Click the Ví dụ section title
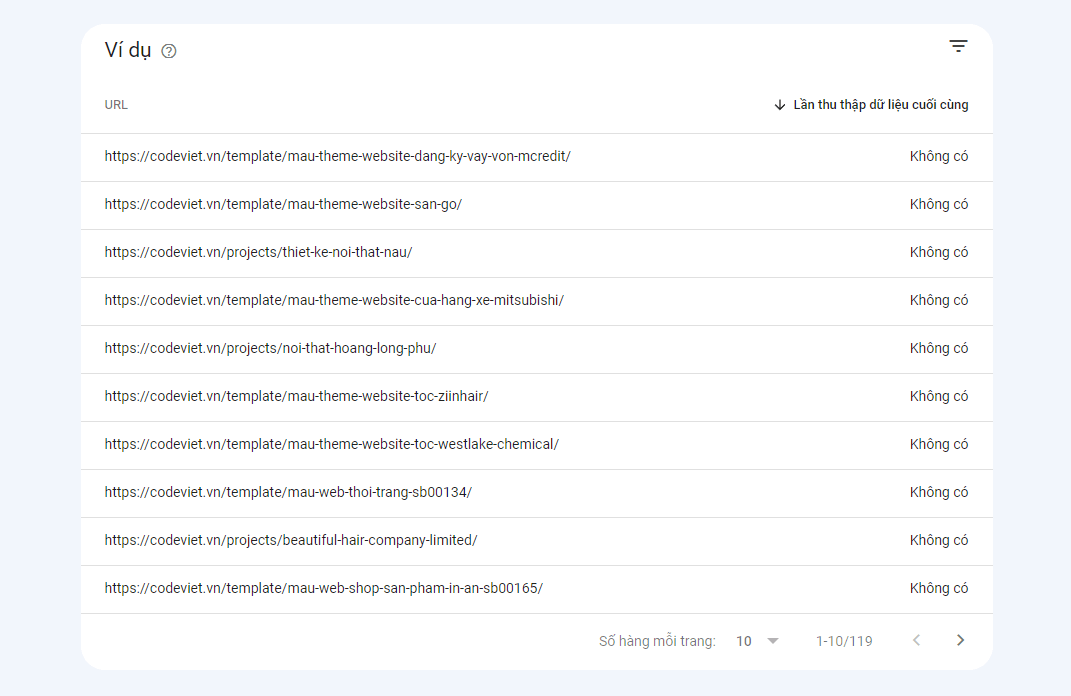 coord(128,51)
